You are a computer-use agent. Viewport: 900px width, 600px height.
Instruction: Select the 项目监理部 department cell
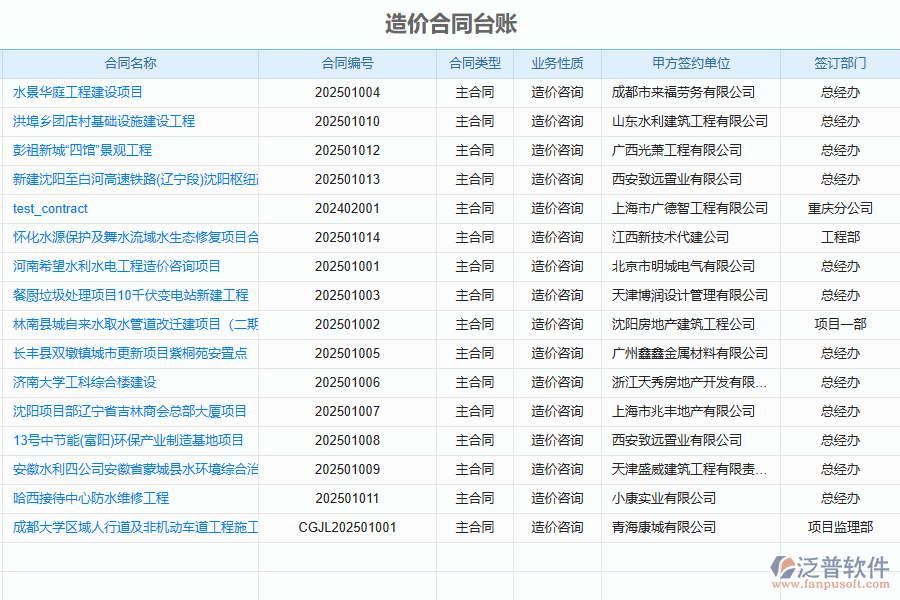tap(840, 527)
